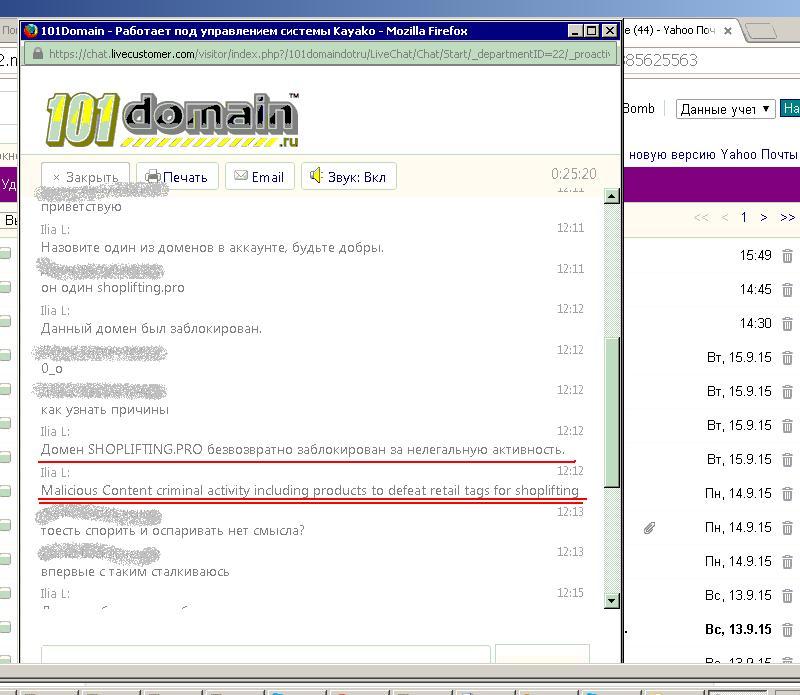The width and height of the screenshot is (800, 695).
Task: Click the Email envelope icon
Action: (x=241, y=177)
